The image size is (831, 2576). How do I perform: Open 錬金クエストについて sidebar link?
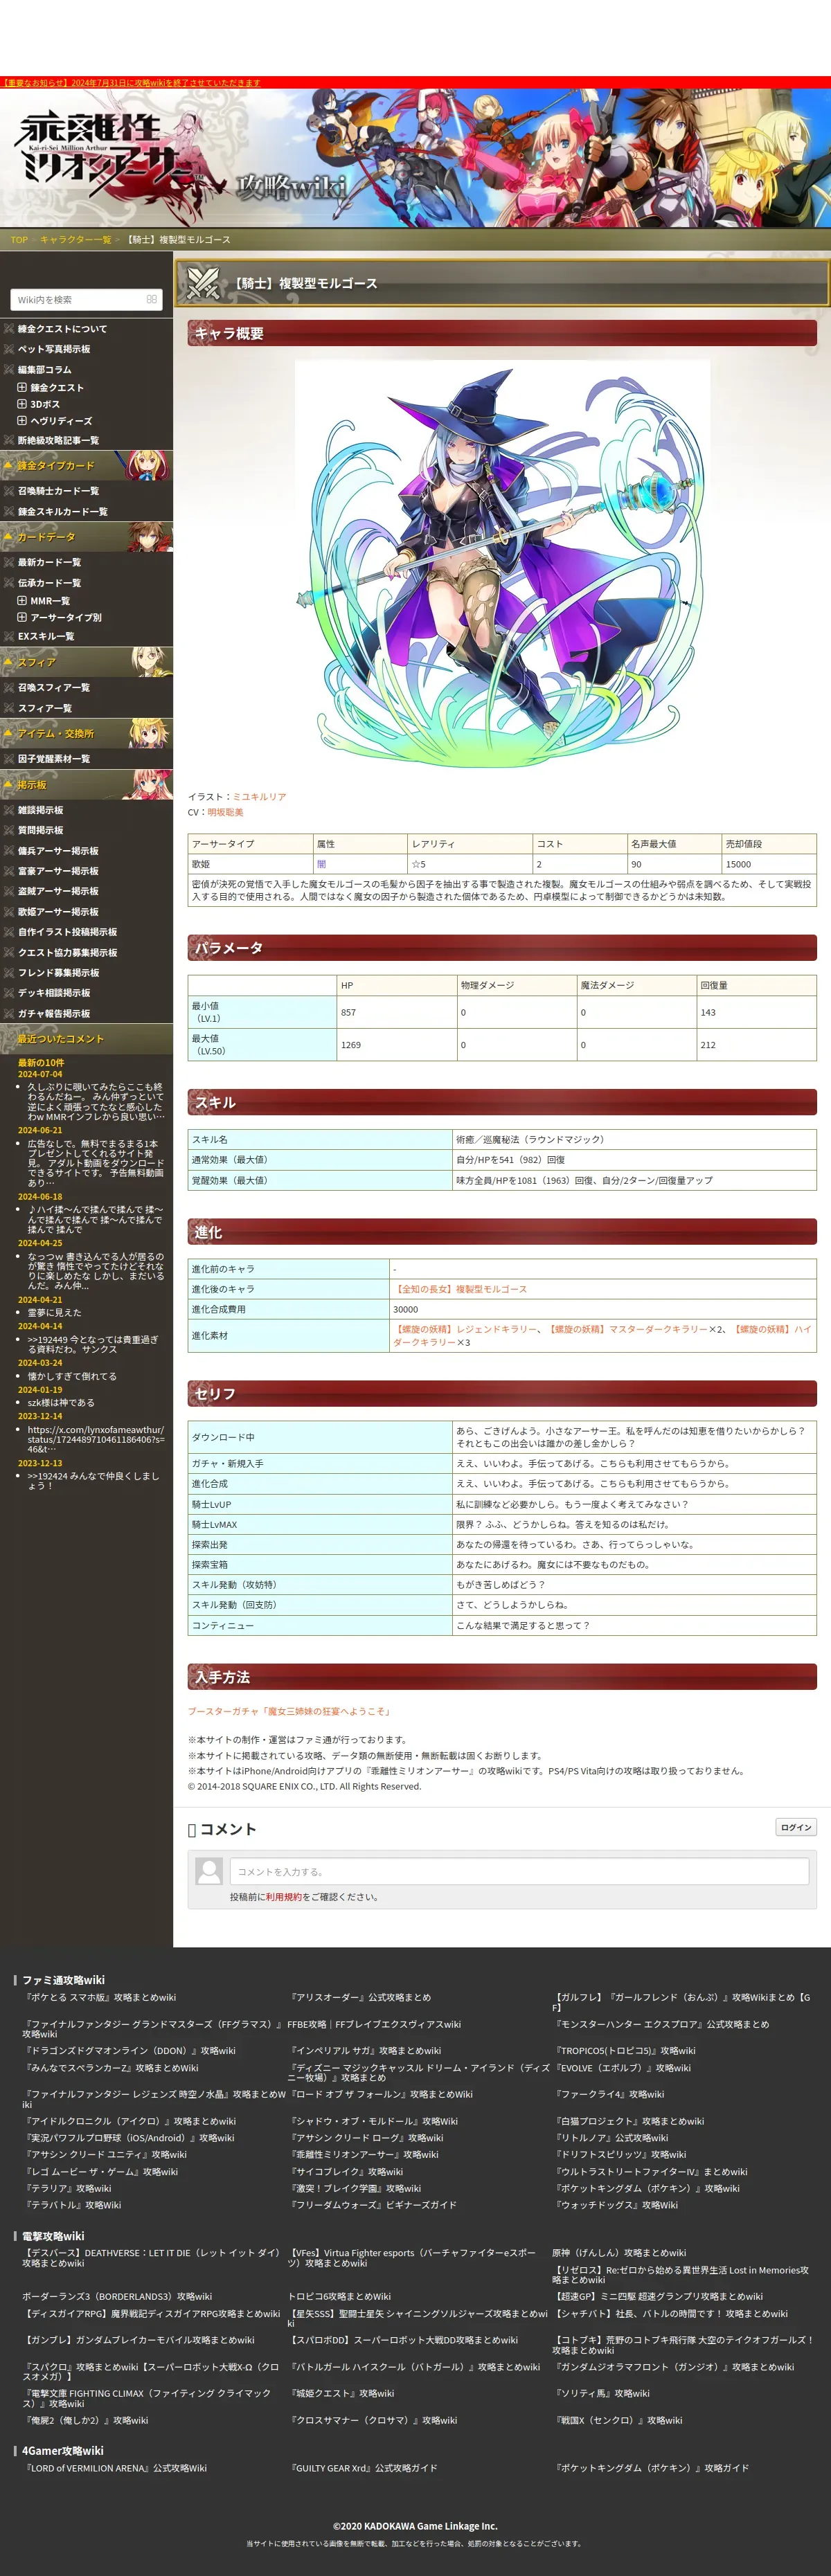(62, 328)
